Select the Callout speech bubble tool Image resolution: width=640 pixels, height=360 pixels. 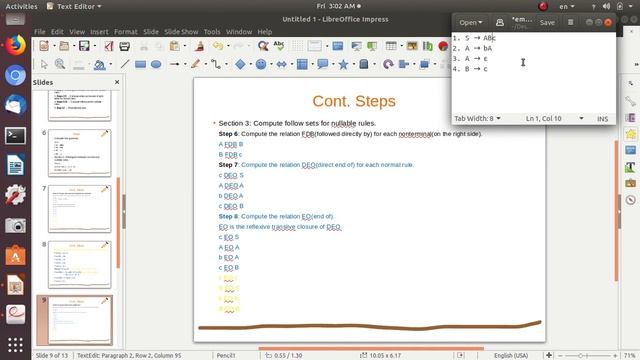[322, 64]
